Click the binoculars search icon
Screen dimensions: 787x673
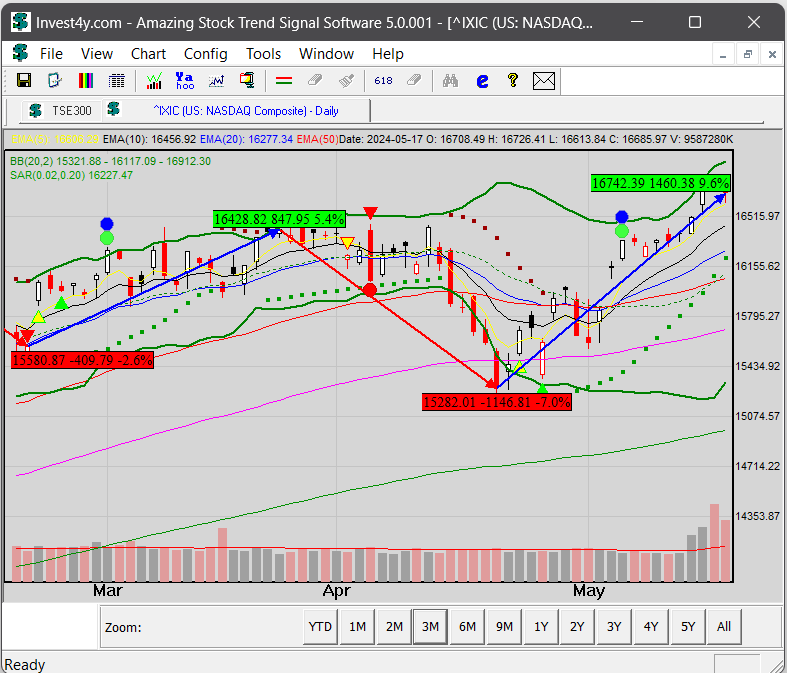pyautogui.click(x=450, y=81)
